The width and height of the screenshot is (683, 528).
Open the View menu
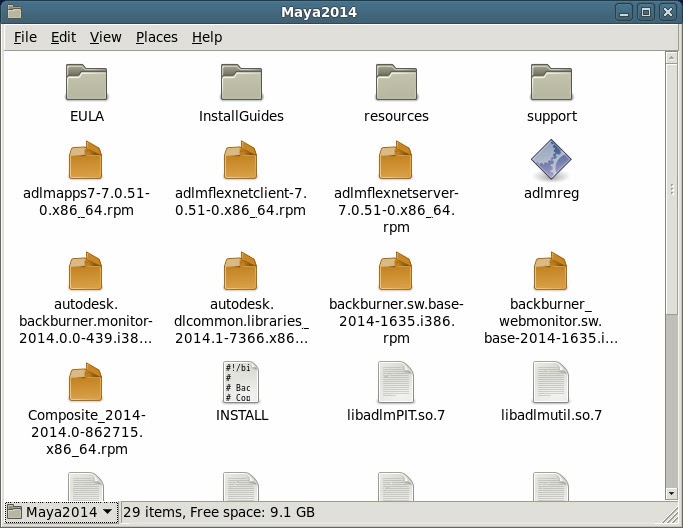click(x=105, y=37)
